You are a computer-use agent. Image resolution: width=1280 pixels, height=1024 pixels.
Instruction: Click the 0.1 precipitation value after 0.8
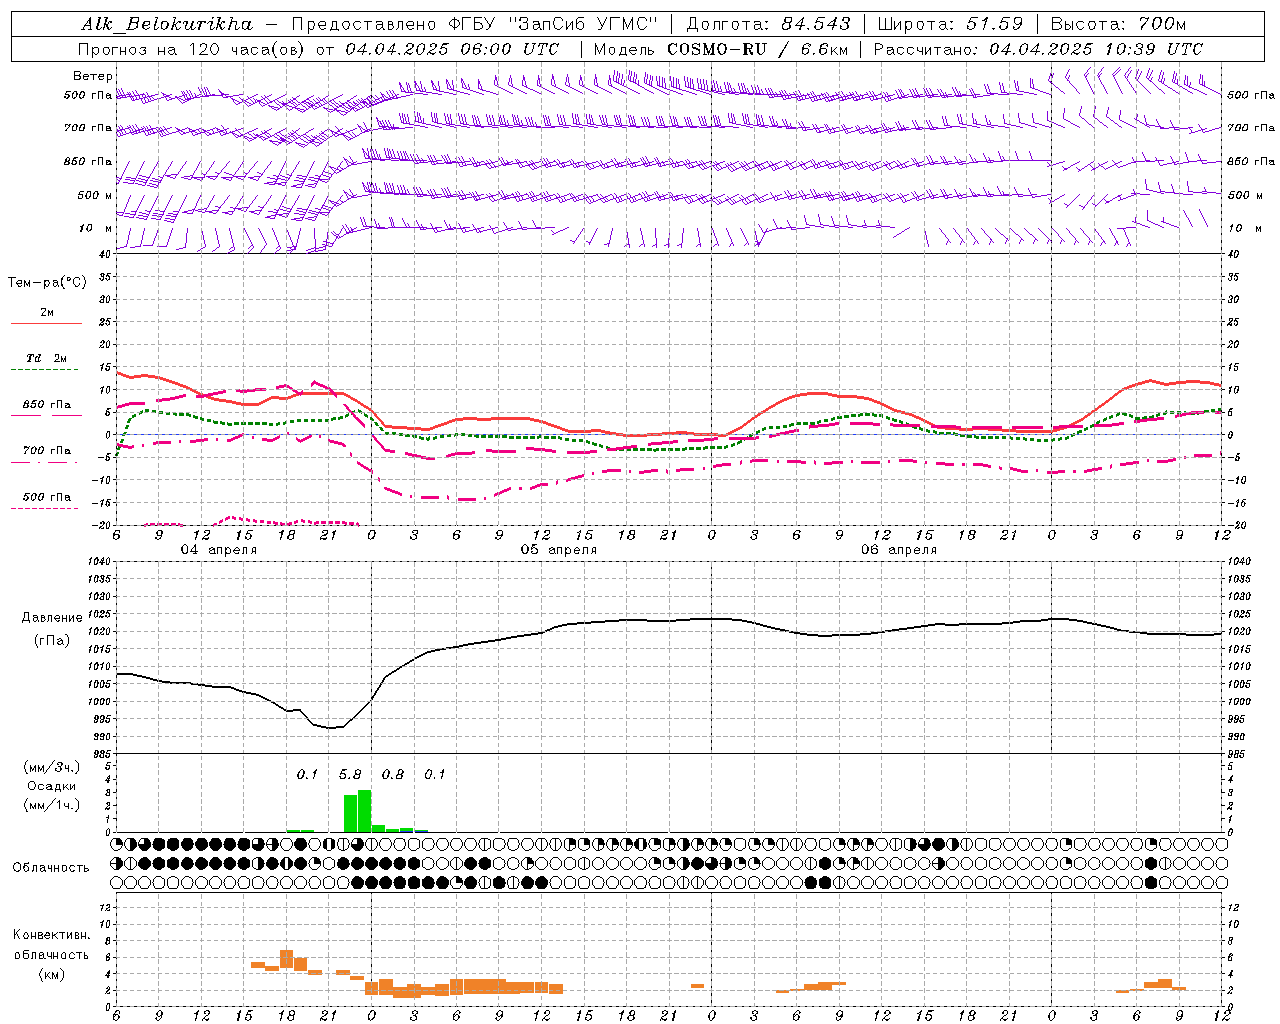435,774
